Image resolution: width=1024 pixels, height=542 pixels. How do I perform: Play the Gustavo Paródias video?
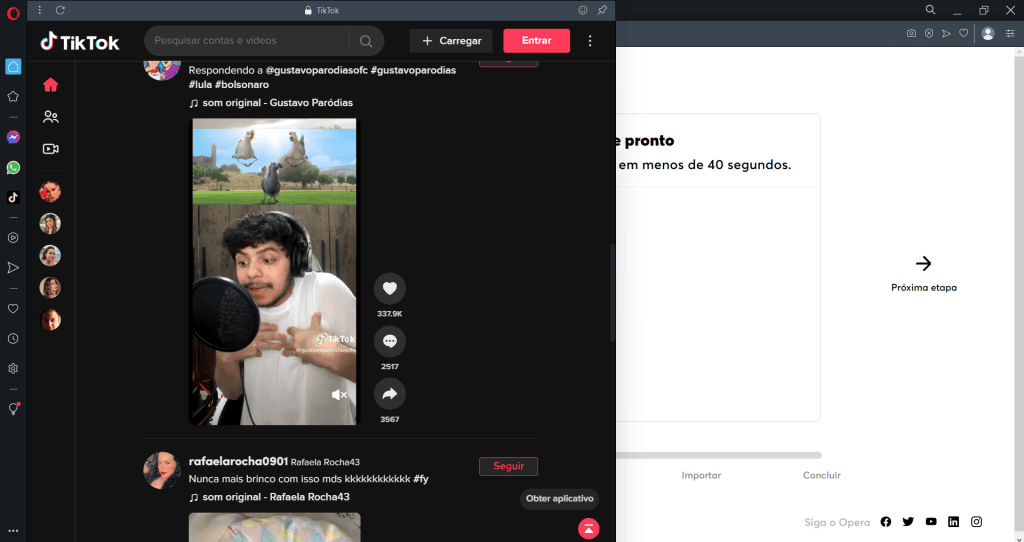pos(274,272)
